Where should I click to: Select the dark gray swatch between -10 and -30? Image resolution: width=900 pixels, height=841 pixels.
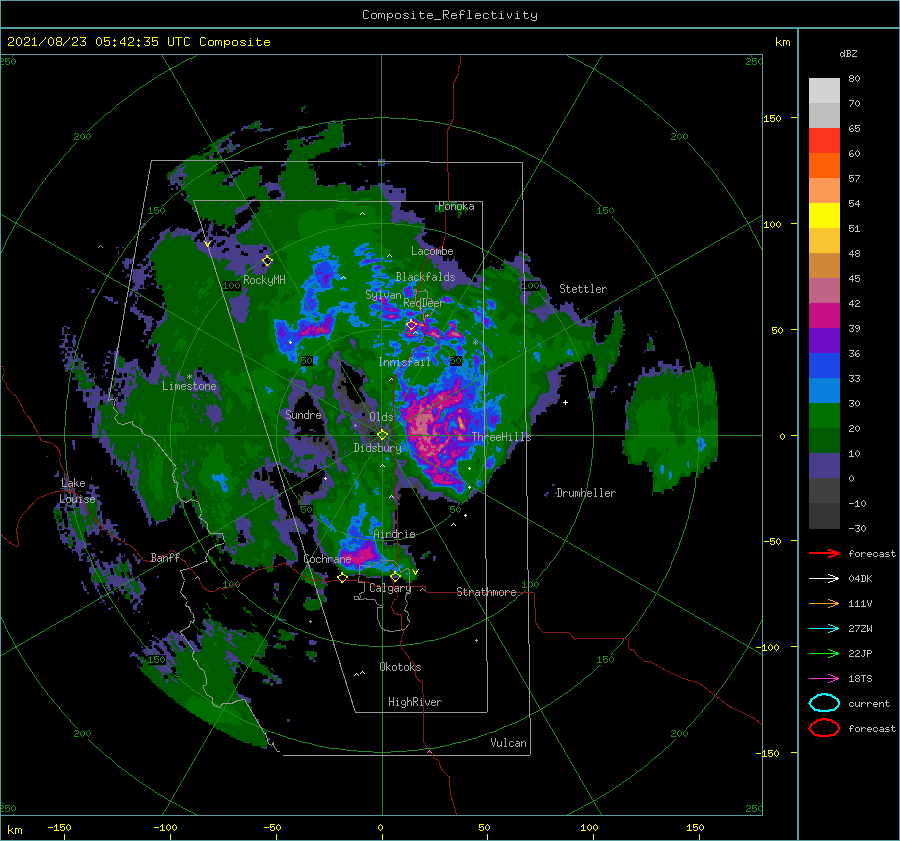[824, 516]
